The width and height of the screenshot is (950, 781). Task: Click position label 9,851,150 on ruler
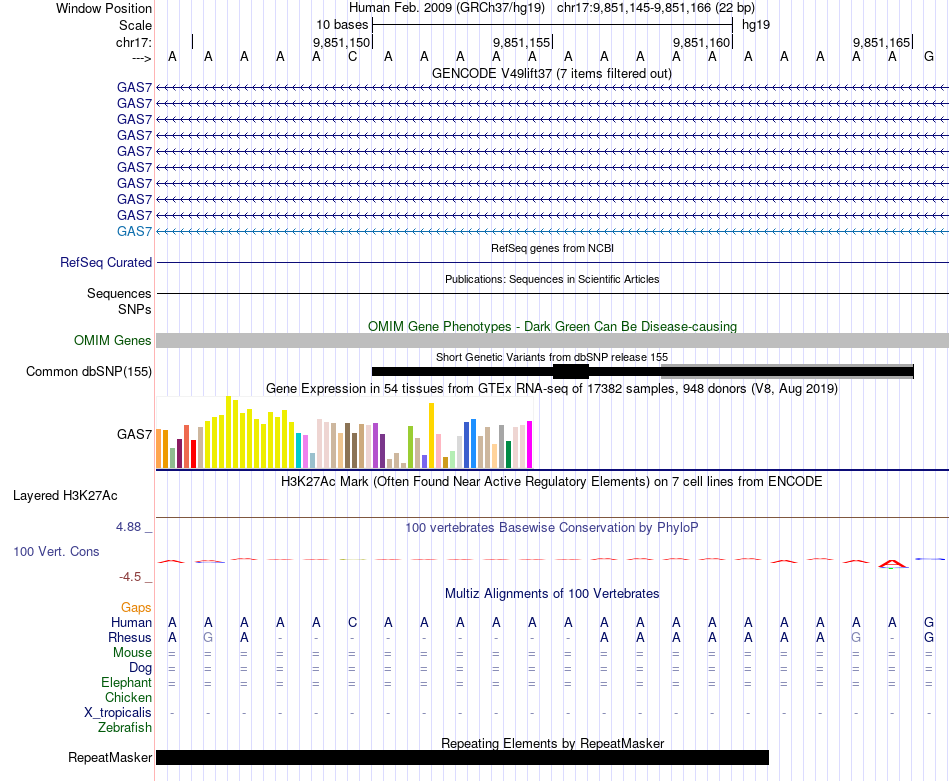click(341, 42)
